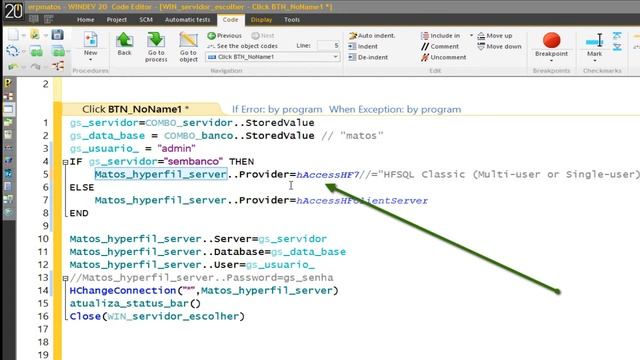The height and width of the screenshot is (360, 640).
Task: Expand the Mark dropdown arrow
Action: tap(594, 61)
